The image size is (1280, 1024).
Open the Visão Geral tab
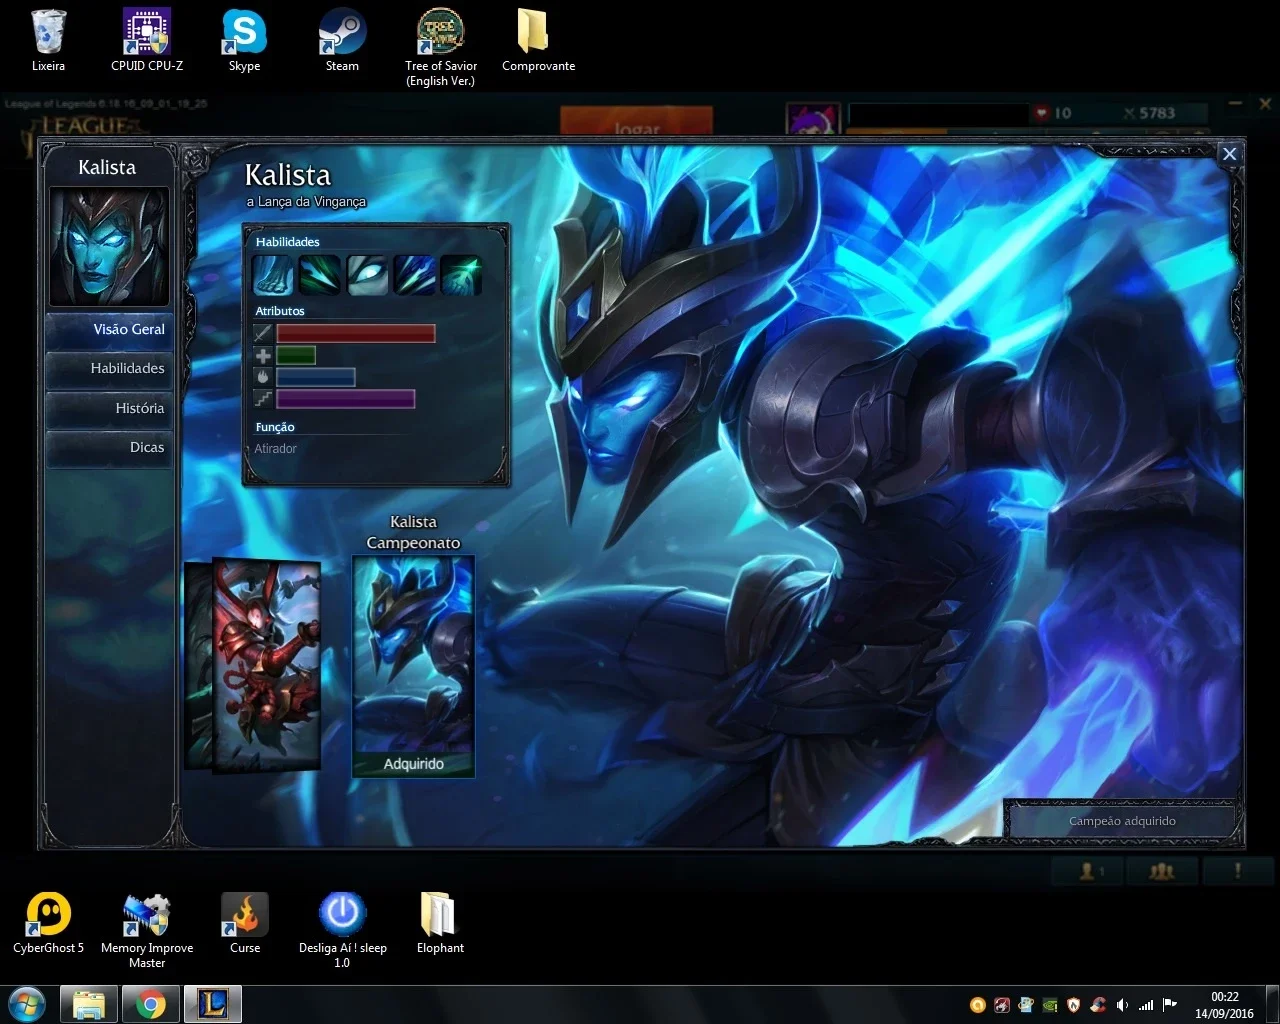(x=110, y=330)
